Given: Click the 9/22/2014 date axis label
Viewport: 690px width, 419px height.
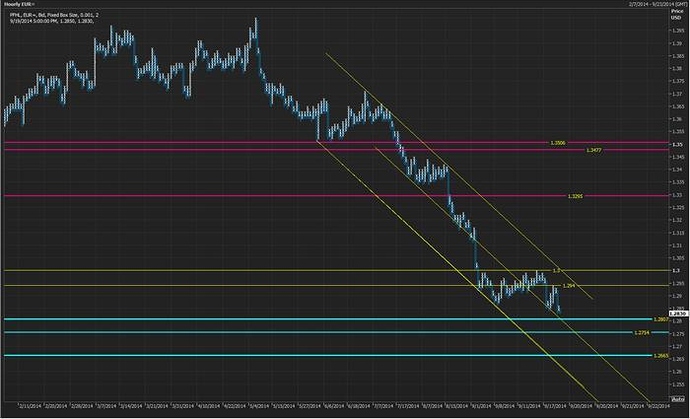Looking at the screenshot, I should point(657,404).
